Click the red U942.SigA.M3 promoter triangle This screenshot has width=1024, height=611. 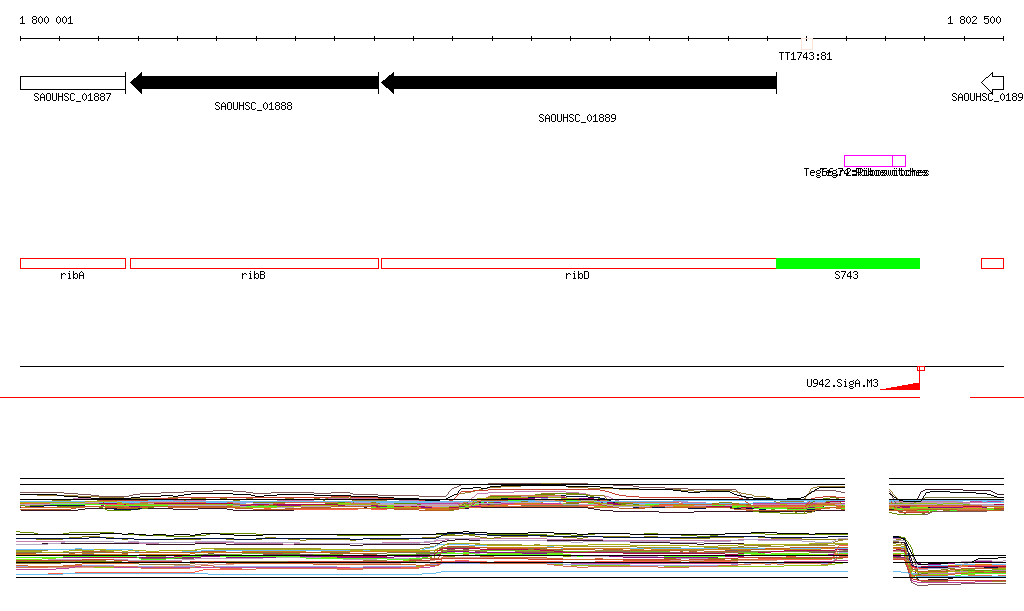(906, 385)
